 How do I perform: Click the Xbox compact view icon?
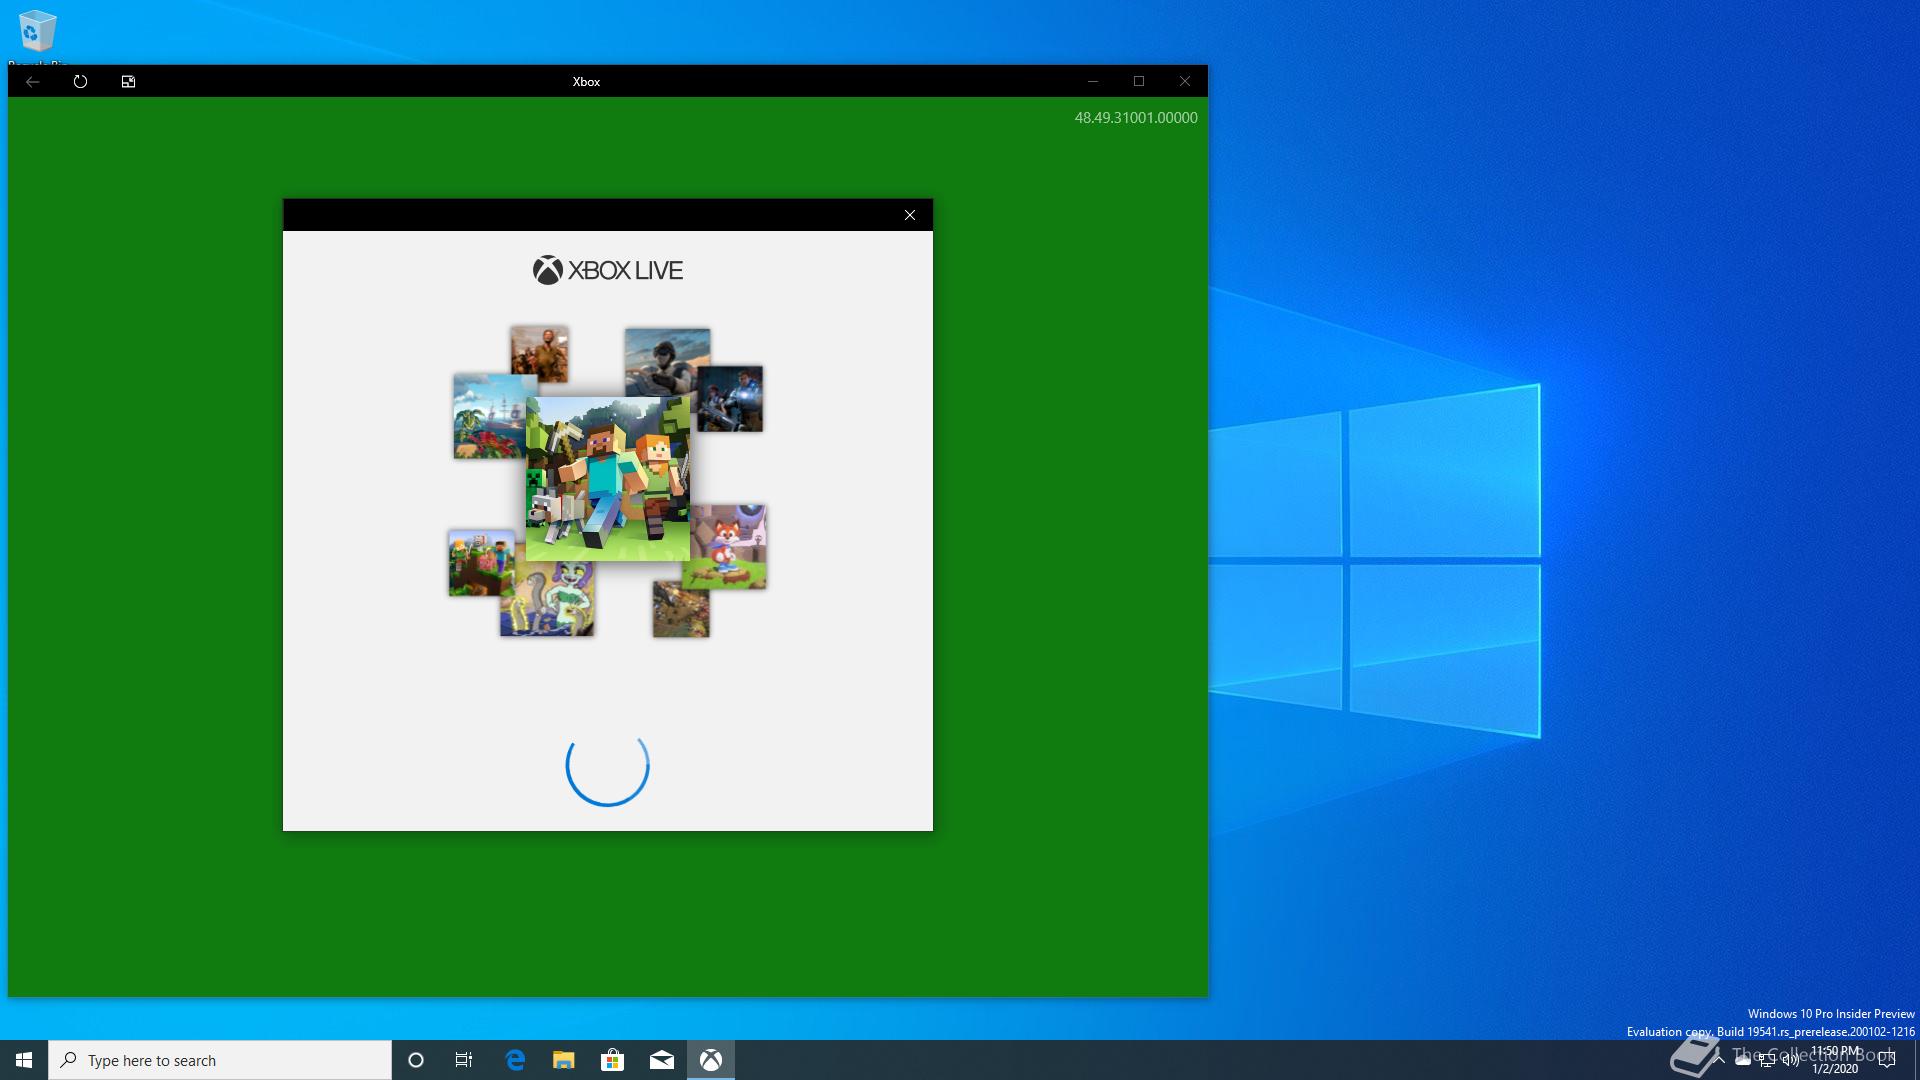coord(128,82)
